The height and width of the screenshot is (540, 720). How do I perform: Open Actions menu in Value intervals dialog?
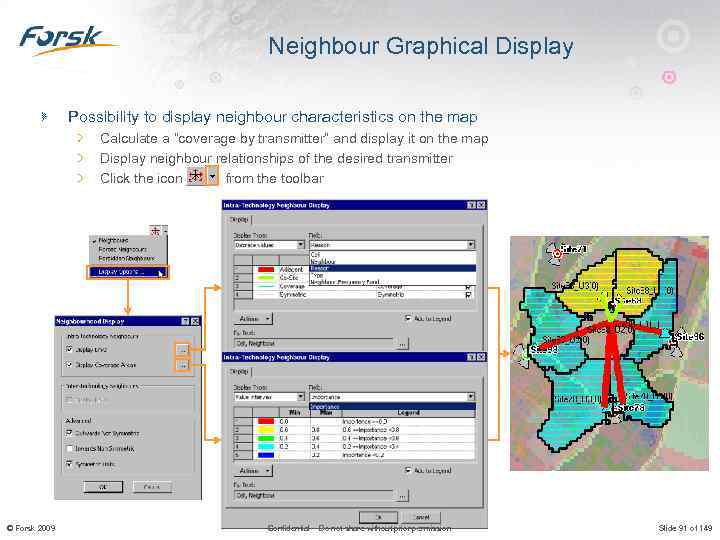254,471
